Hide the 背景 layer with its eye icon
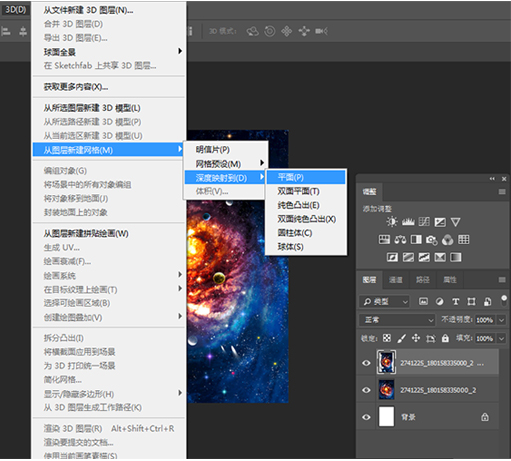Viewport: 511px width, 461px height. 366,417
